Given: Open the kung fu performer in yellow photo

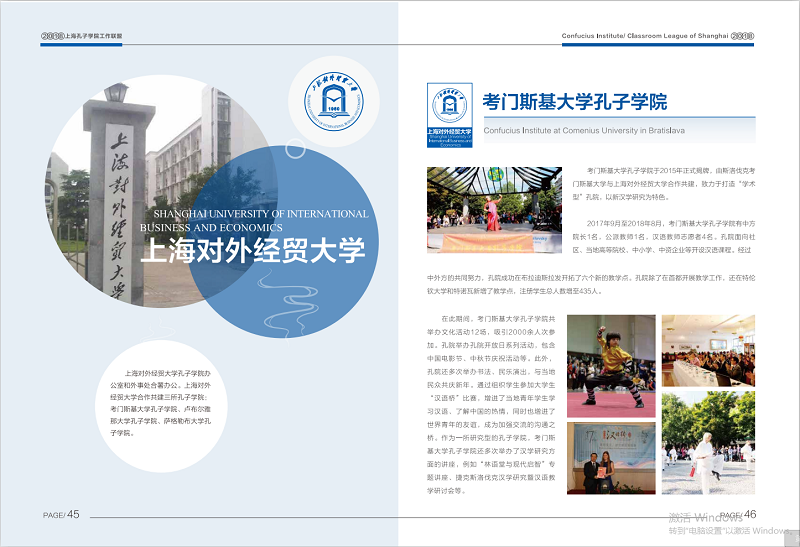Looking at the screenshot, I should coord(611,366).
